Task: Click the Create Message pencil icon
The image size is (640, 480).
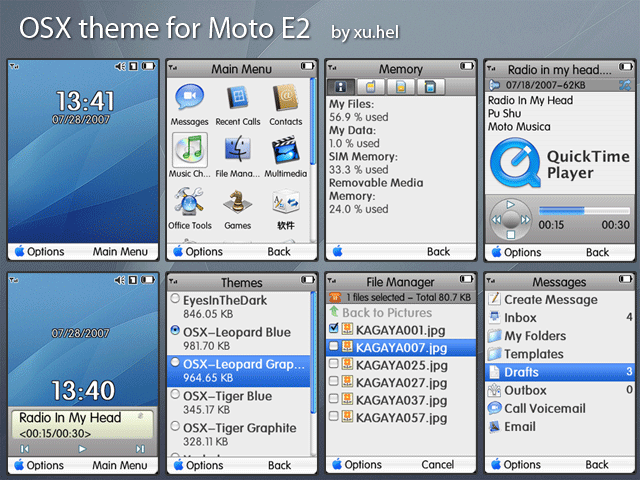Action: (x=494, y=299)
